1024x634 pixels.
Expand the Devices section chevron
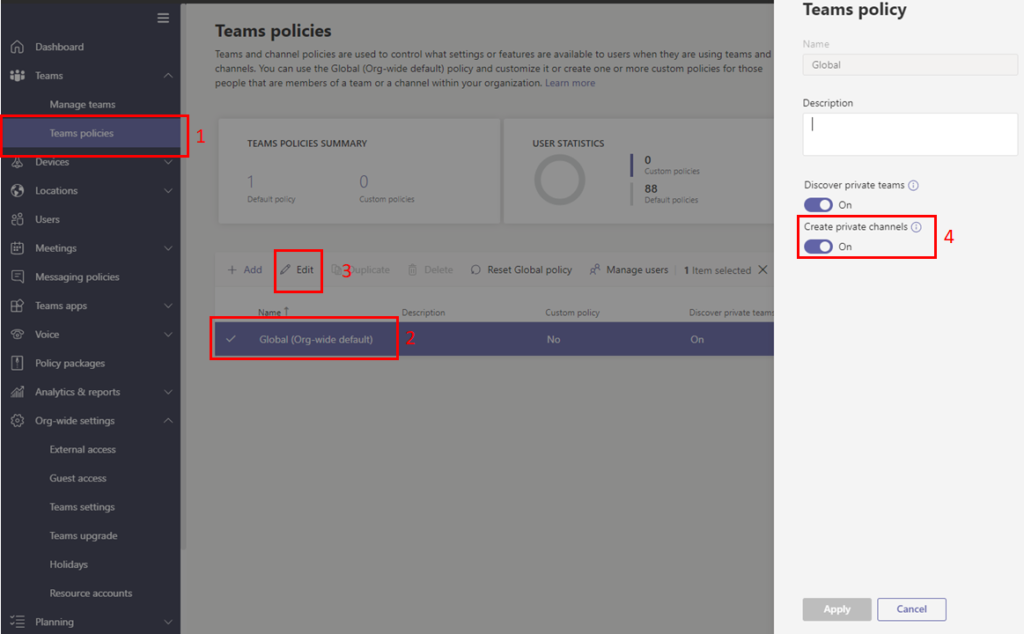point(168,161)
